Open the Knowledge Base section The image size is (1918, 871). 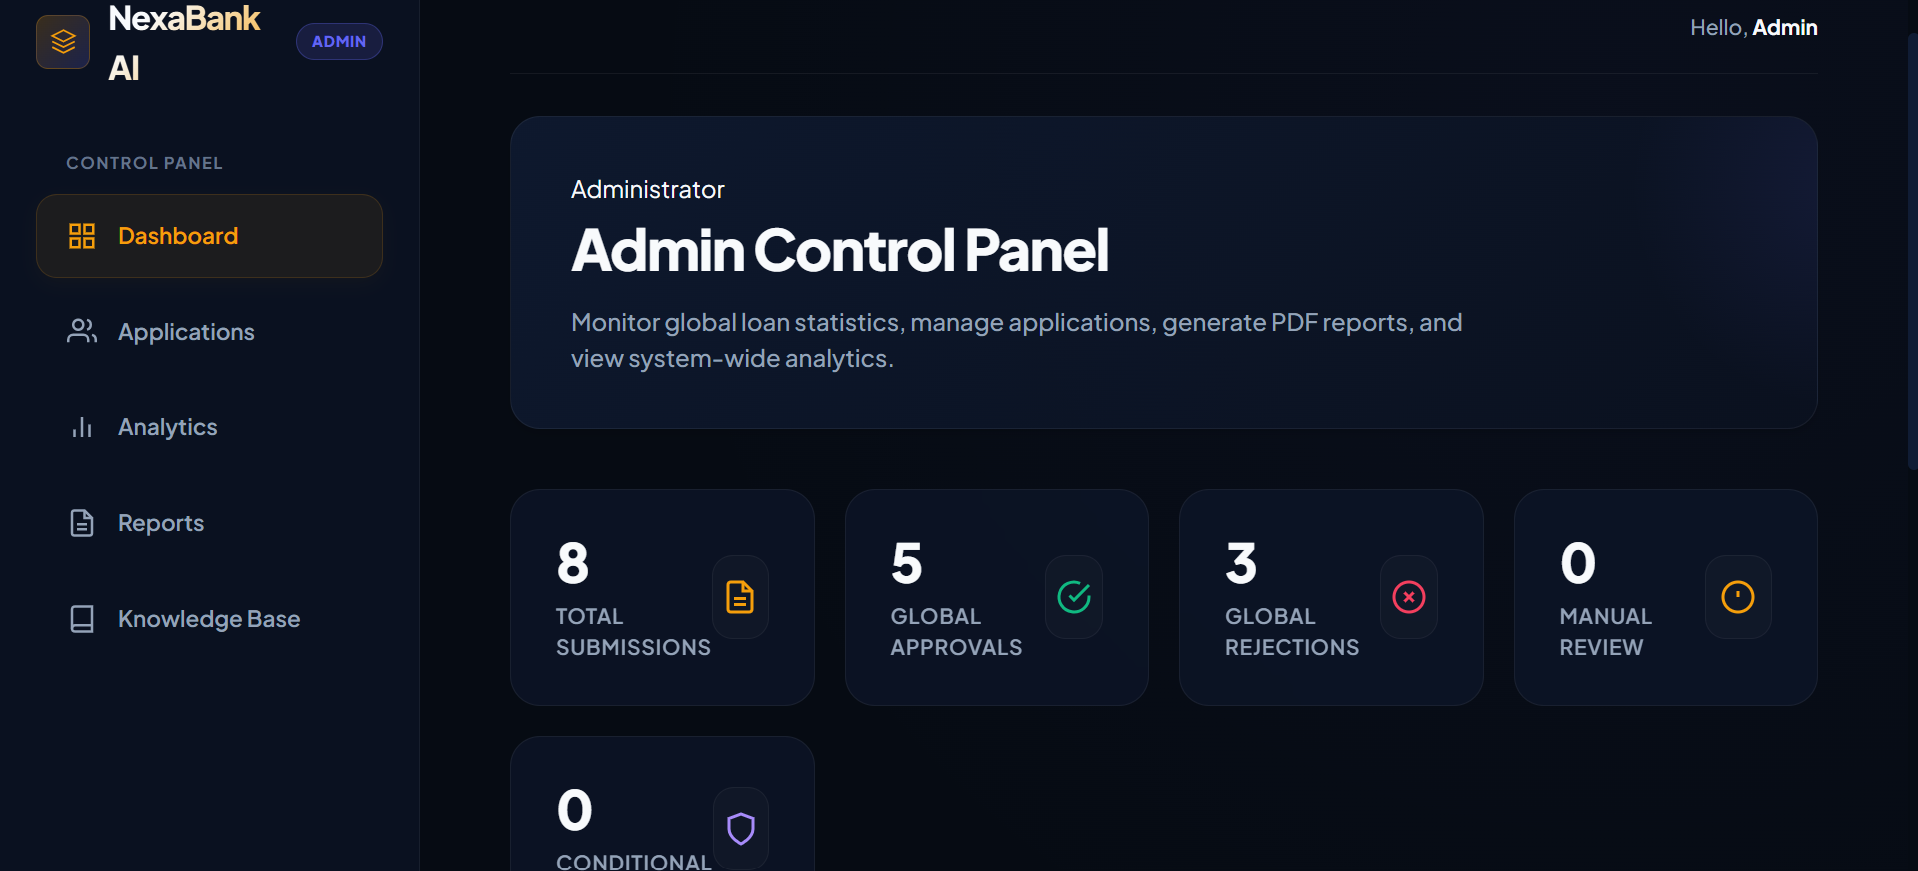coord(209,619)
